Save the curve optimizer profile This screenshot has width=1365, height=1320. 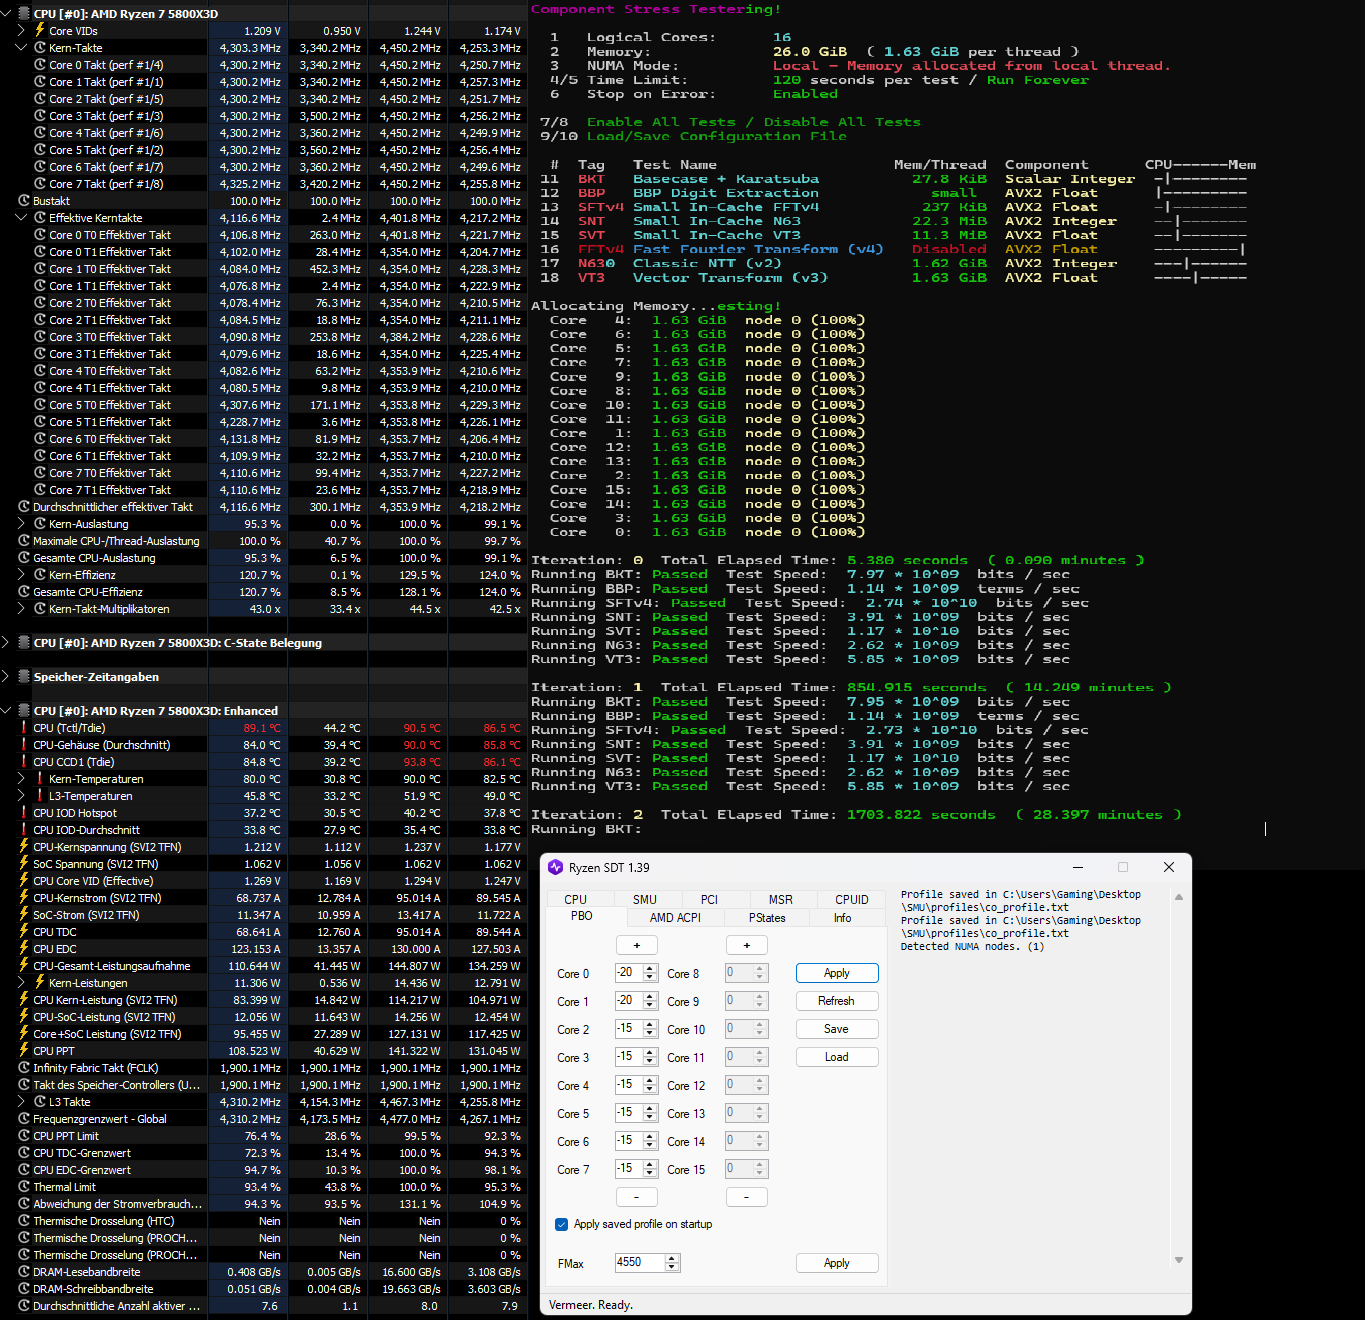[x=837, y=1029]
